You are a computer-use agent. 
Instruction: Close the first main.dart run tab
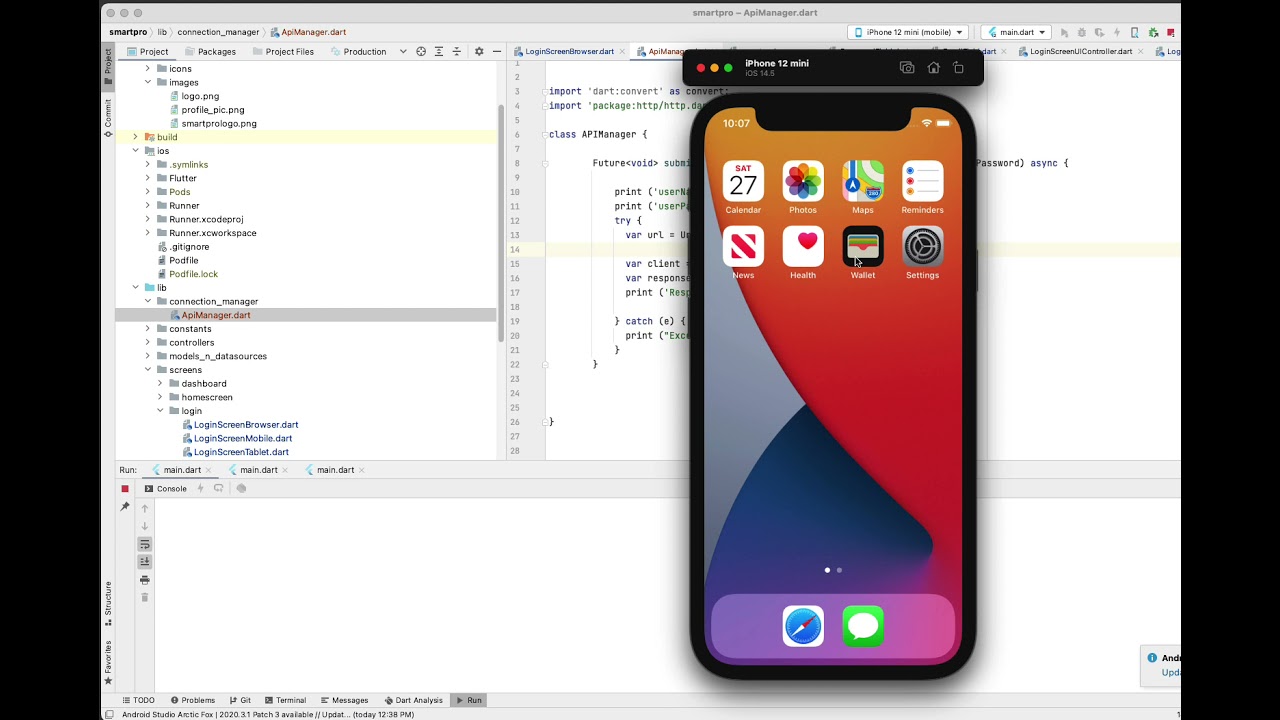coord(207,470)
